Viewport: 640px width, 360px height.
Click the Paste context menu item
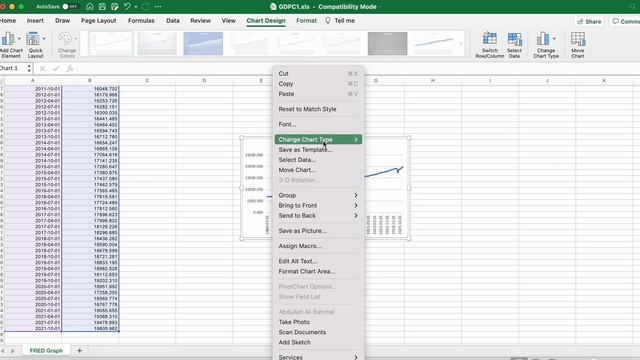tap(318, 94)
